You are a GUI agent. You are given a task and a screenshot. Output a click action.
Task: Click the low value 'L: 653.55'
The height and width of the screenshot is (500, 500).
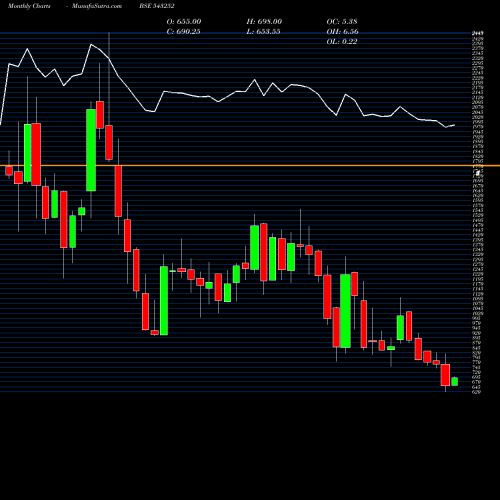tap(263, 31)
